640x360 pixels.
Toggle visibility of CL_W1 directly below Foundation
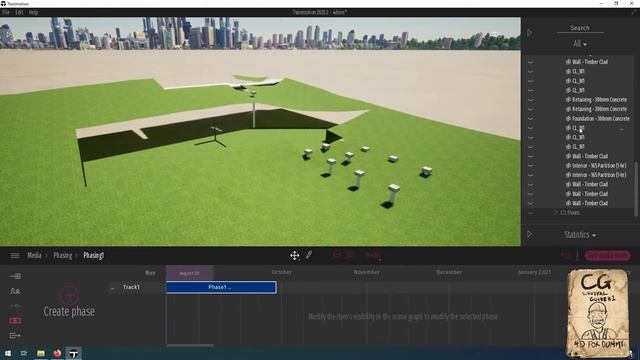click(x=531, y=128)
